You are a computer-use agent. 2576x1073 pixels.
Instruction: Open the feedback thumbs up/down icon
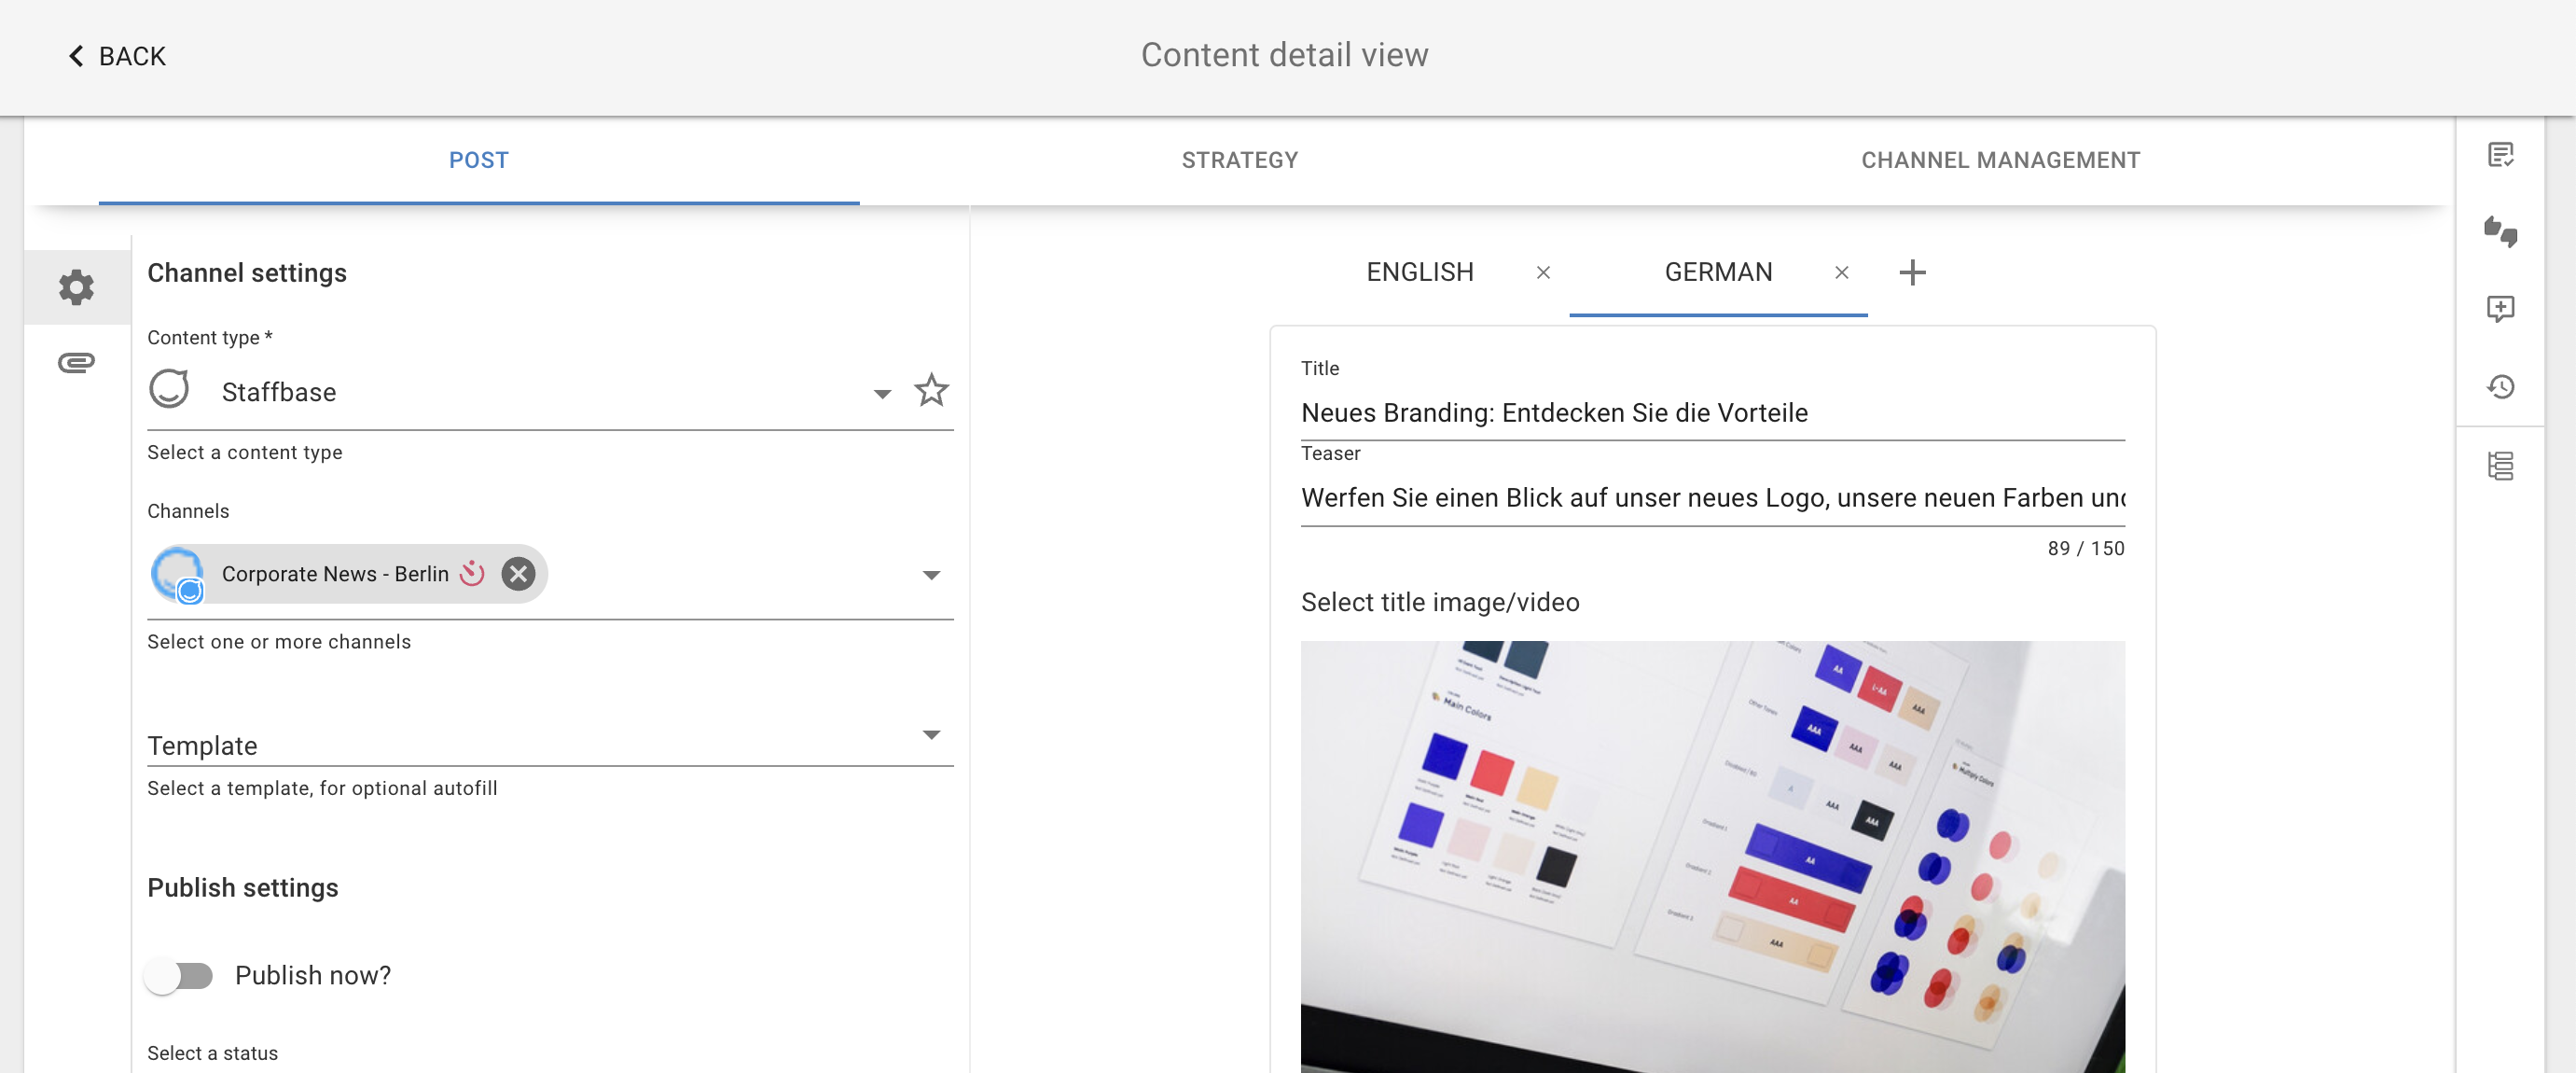pos(2500,232)
